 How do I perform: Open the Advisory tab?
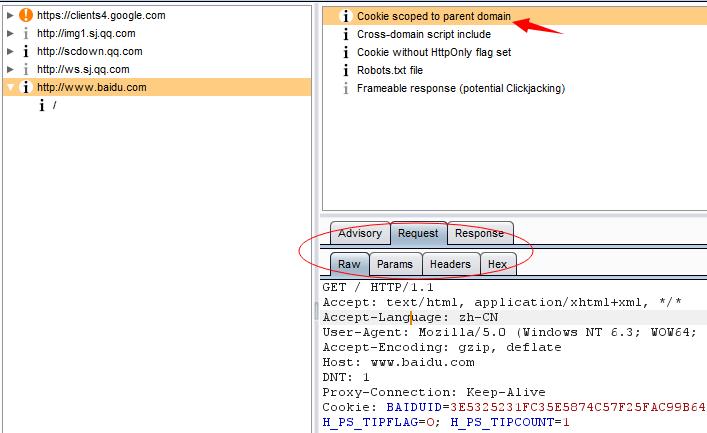coord(360,233)
